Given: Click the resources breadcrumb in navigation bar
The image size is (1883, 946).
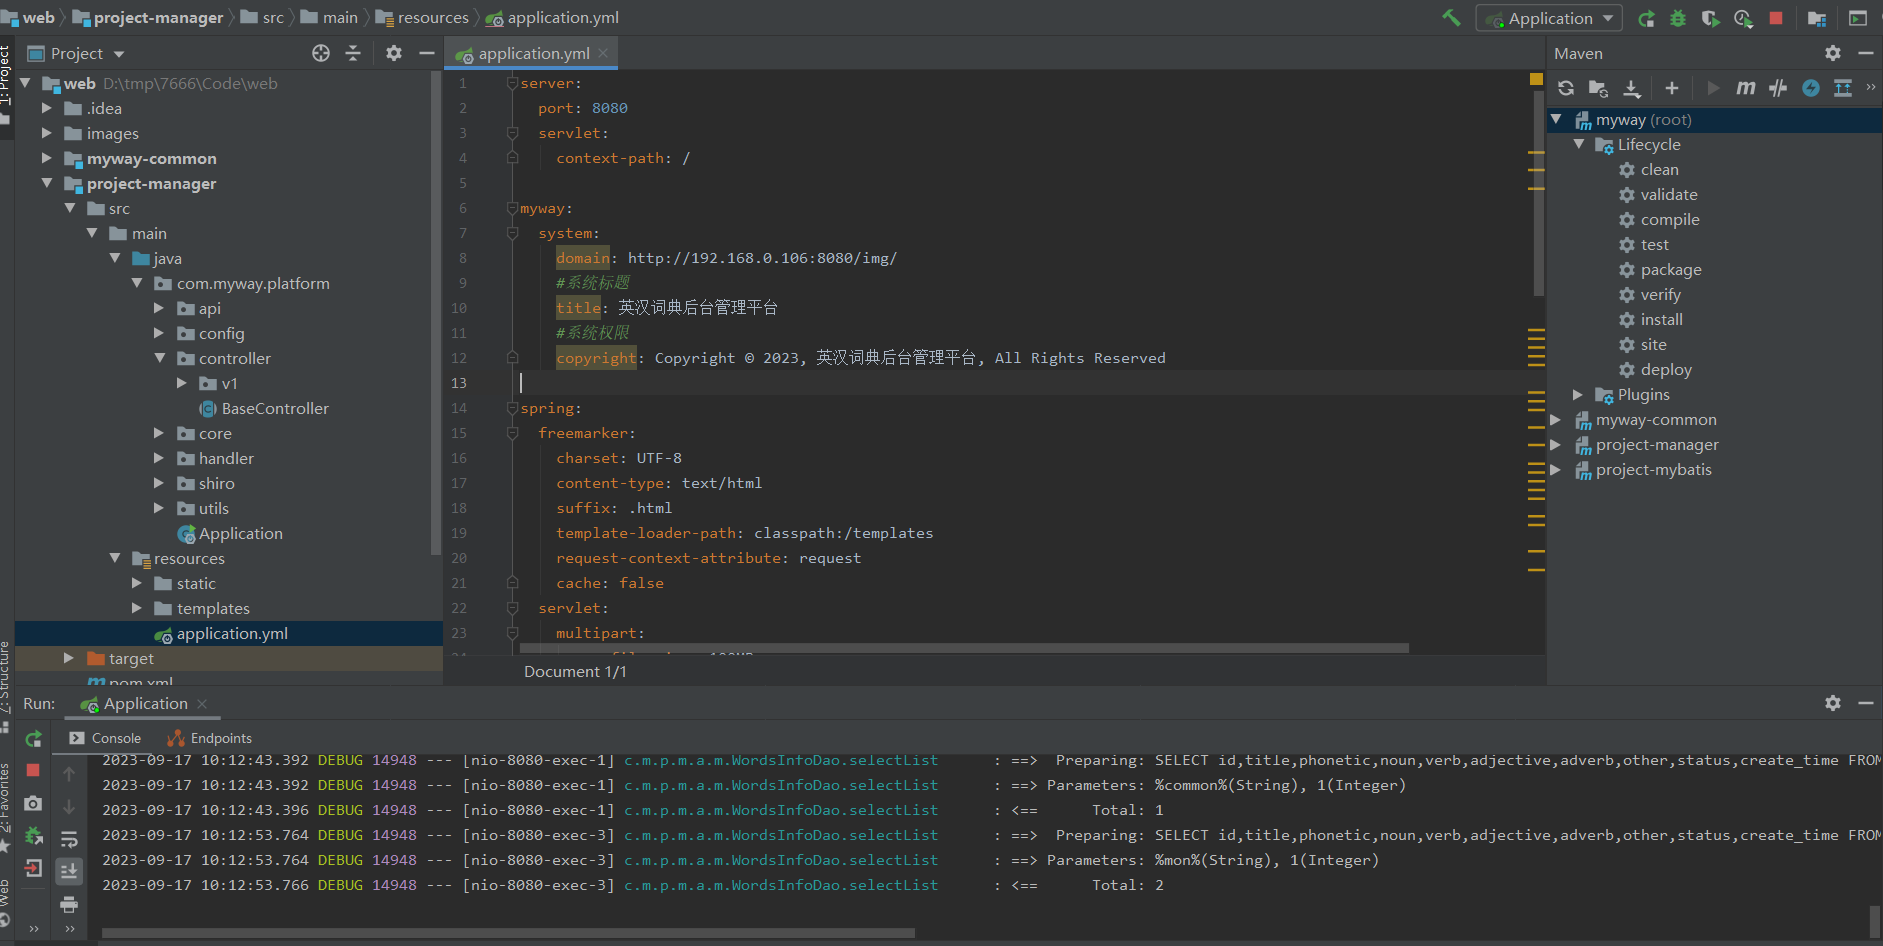Looking at the screenshot, I should point(423,18).
